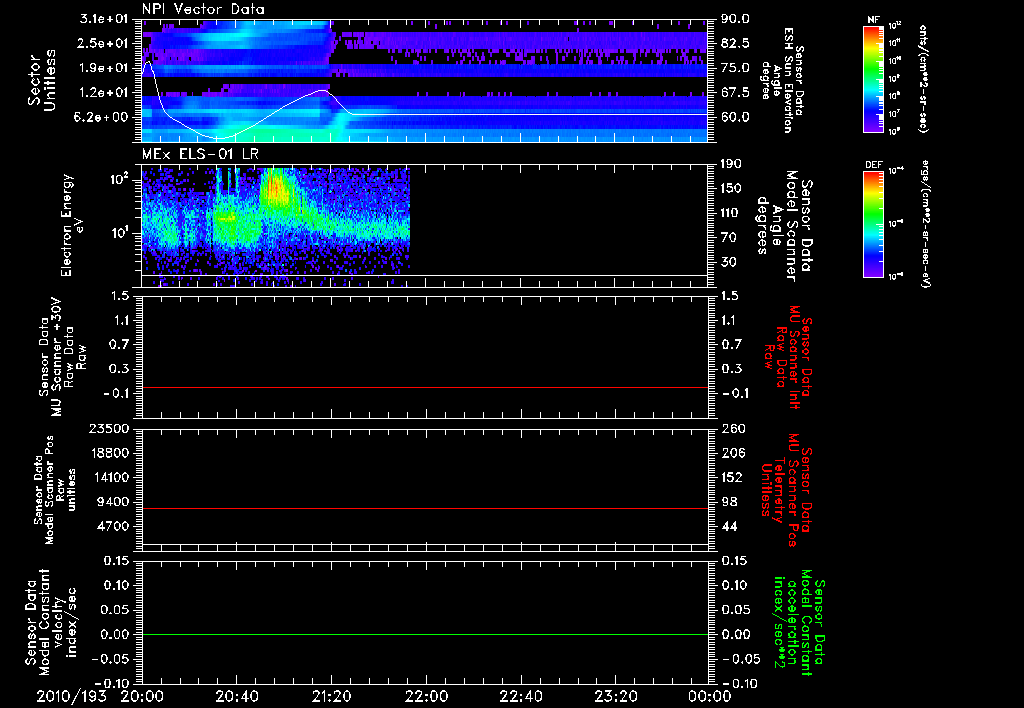Click the red 'MU Scanner Inh Raw Data' label
This screenshot has width=1024, height=708.
[787, 357]
